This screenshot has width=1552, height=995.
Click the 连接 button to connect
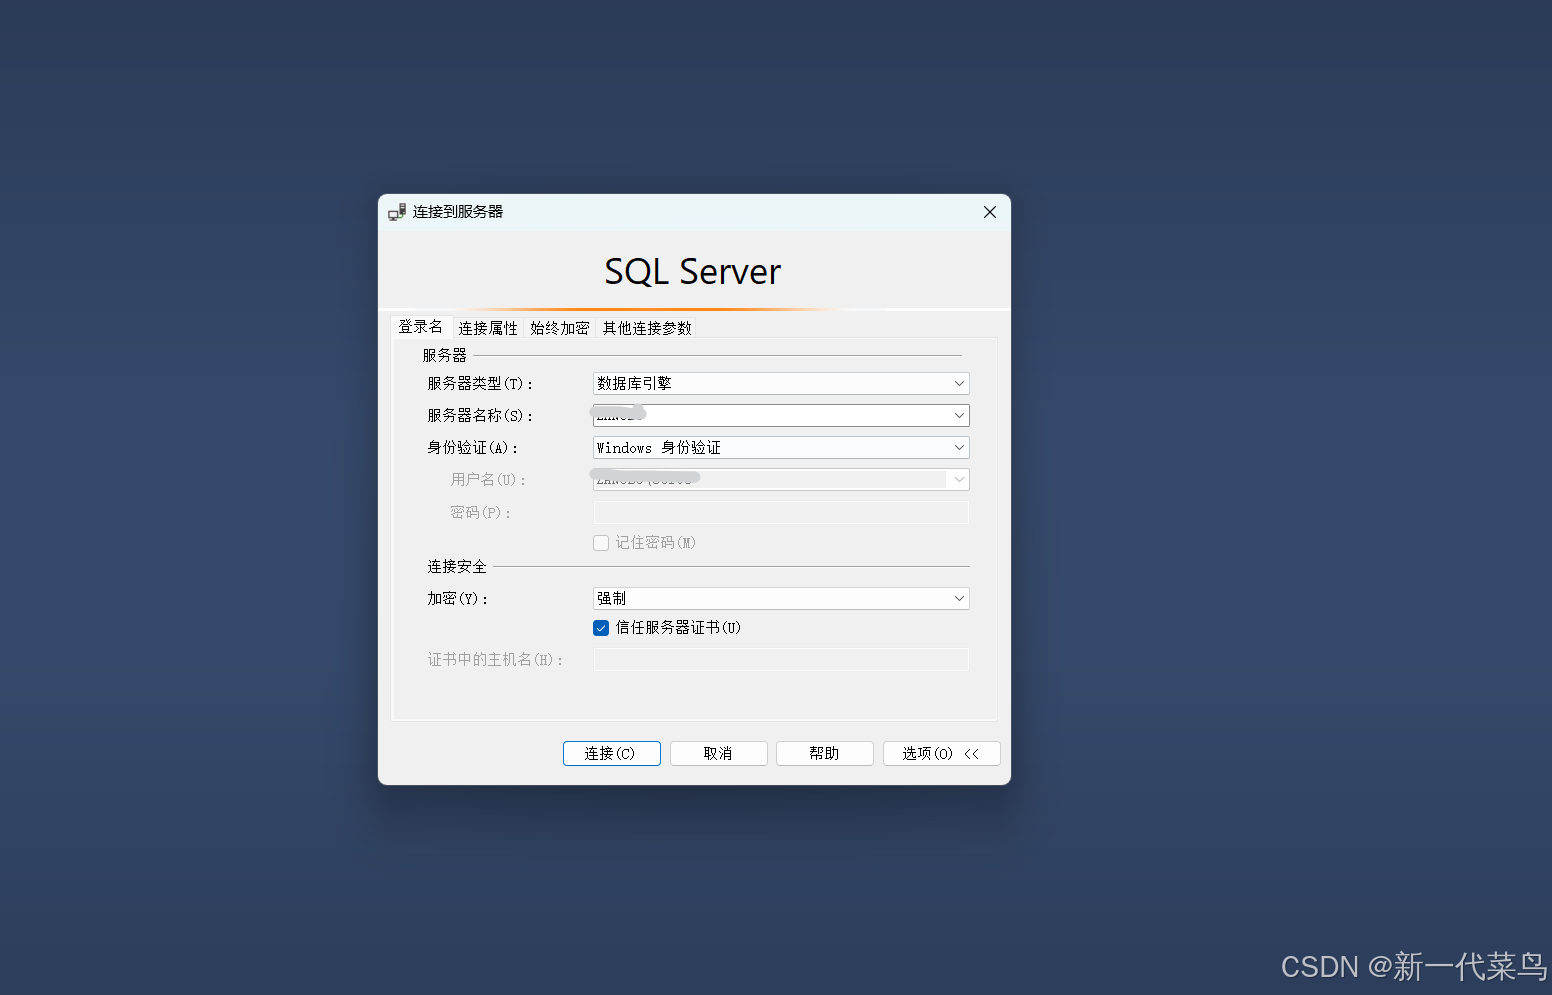tap(611, 753)
